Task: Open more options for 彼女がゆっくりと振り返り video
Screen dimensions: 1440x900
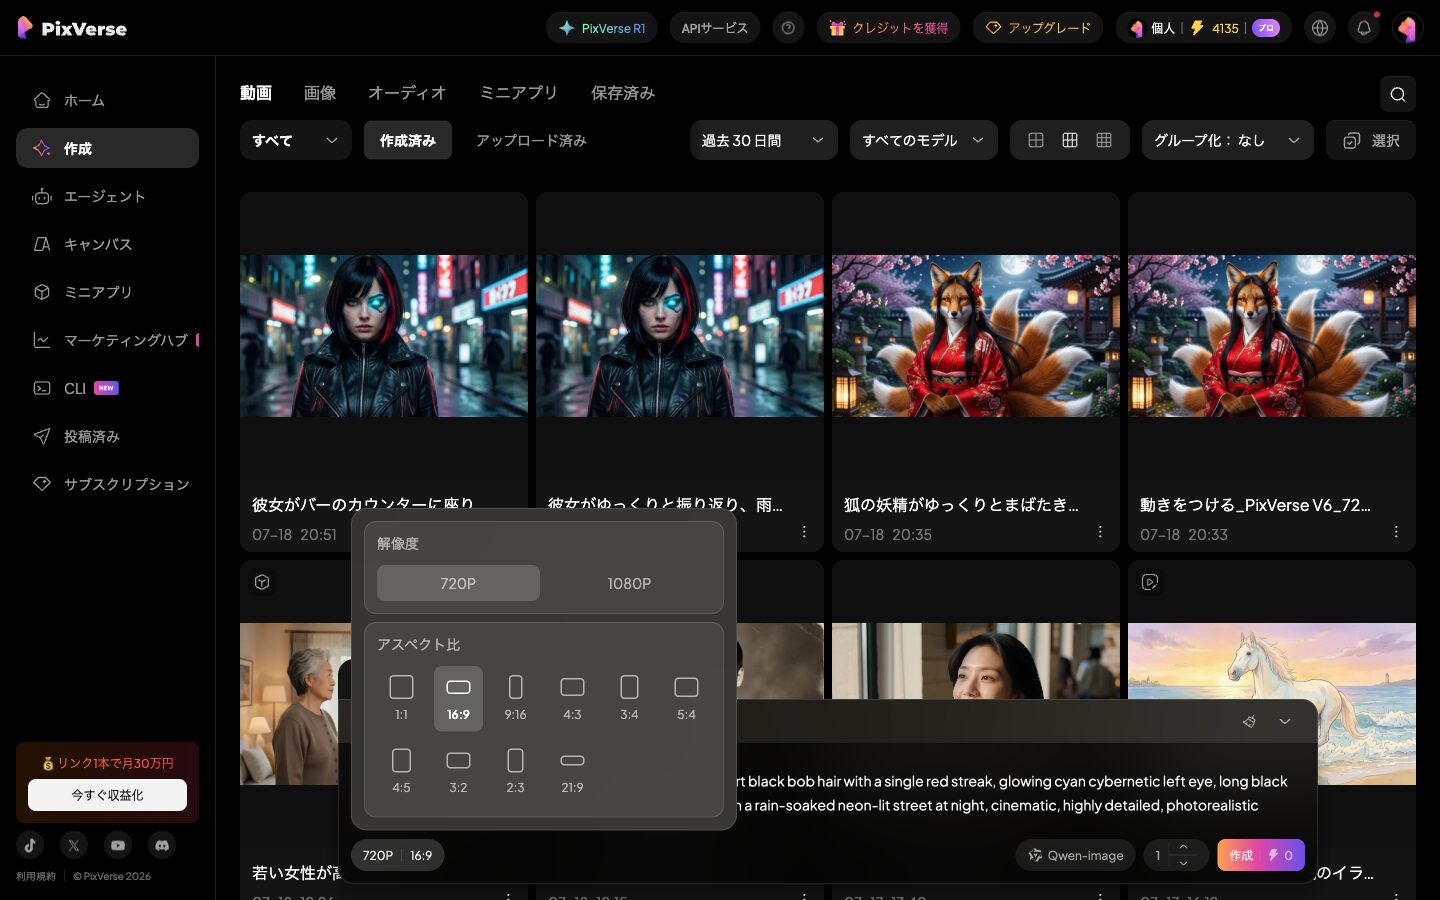Action: point(804,532)
